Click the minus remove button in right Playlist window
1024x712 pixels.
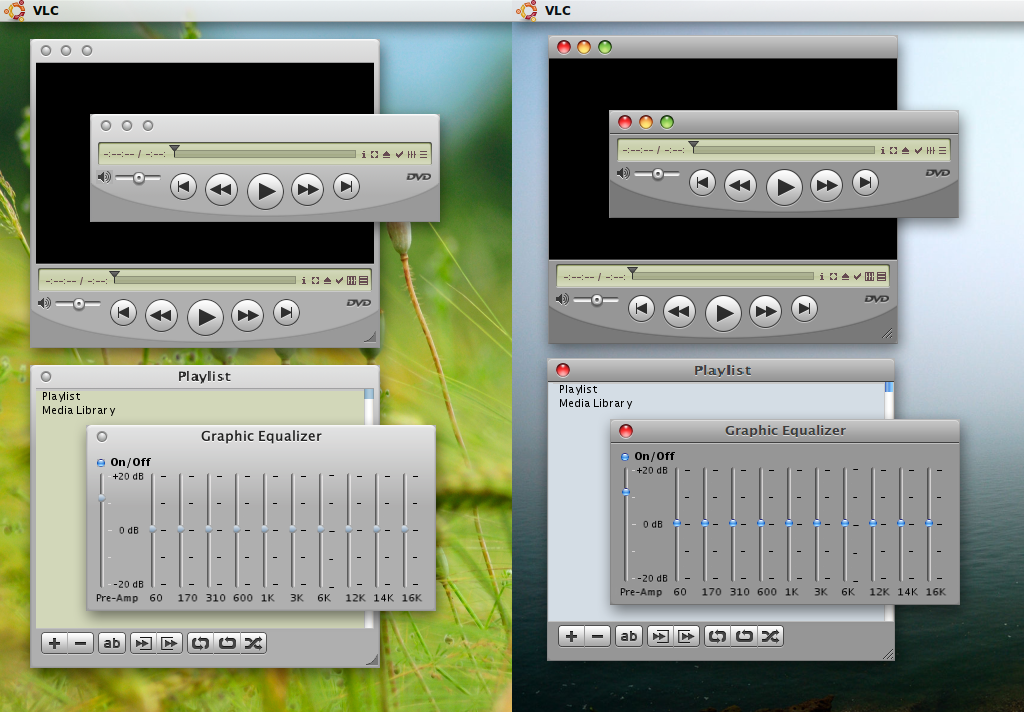(x=598, y=636)
